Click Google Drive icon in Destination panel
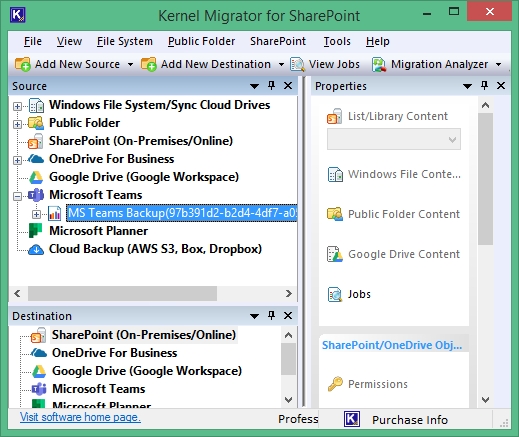519x437 pixels. (x=39, y=371)
